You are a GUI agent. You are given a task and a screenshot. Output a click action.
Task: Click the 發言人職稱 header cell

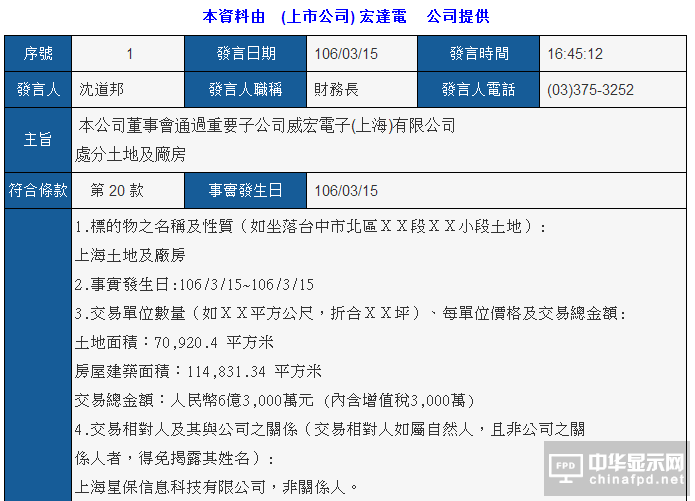coord(246,90)
